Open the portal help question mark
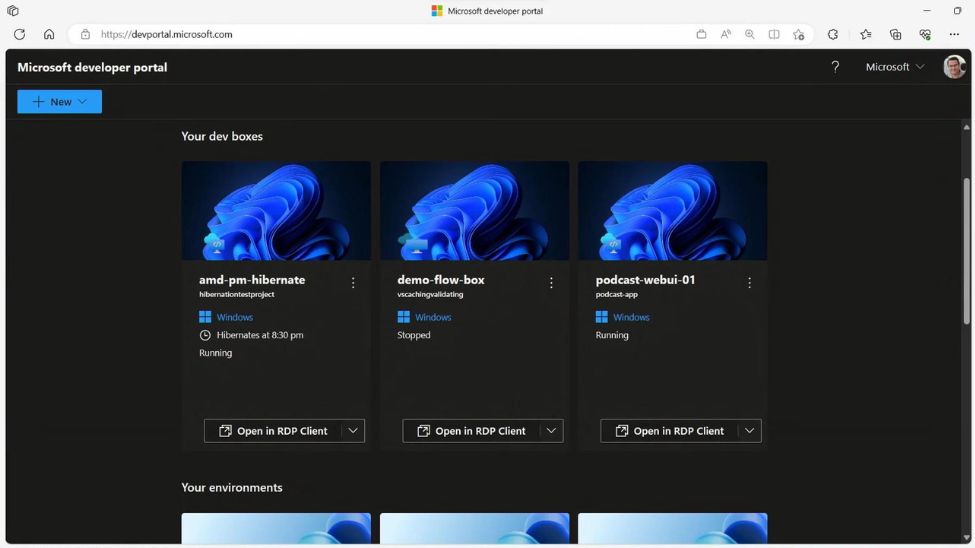This screenshot has height=548, width=975. 835,67
